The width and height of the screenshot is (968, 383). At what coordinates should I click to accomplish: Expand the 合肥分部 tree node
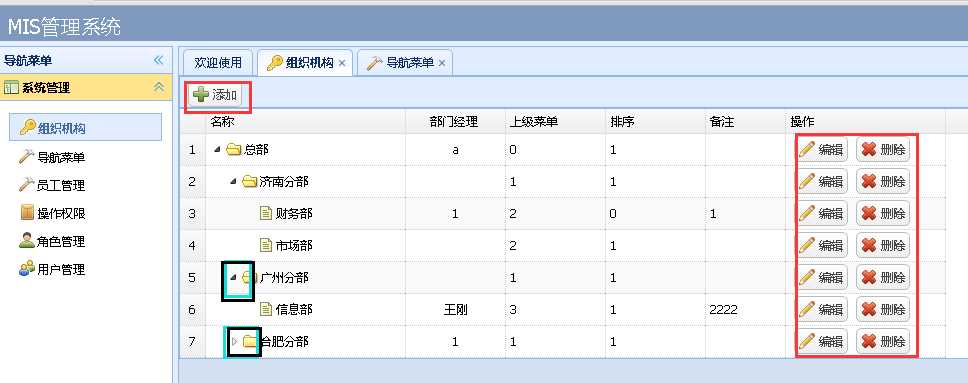(x=234, y=341)
